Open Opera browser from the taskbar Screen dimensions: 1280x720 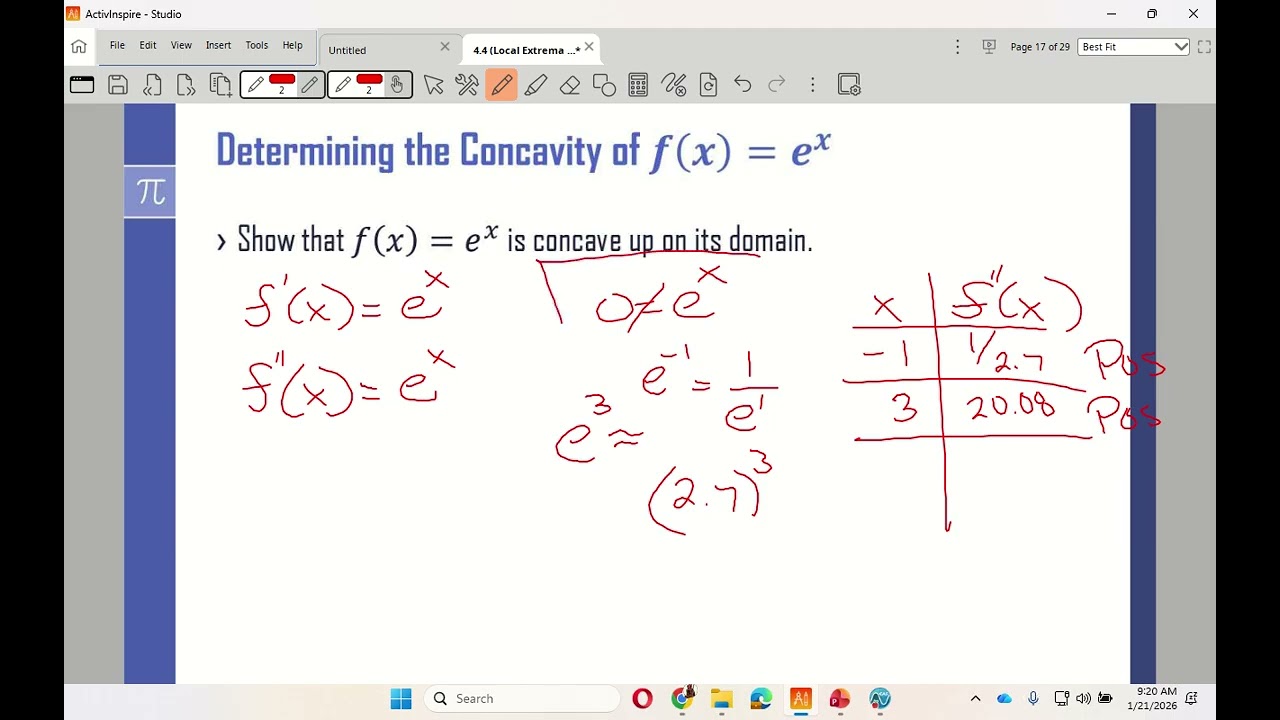pos(642,699)
